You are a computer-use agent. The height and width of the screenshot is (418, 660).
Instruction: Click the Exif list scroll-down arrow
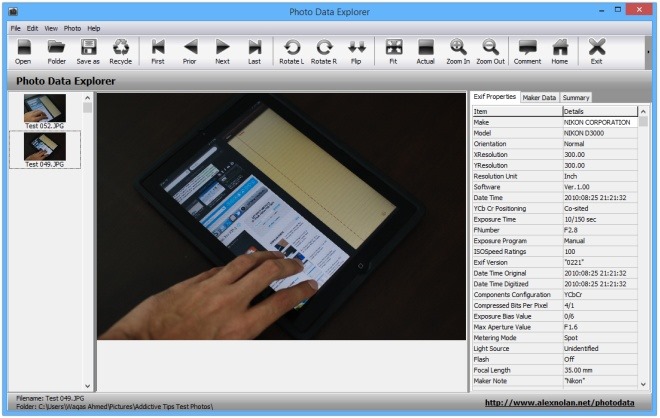coord(643,384)
